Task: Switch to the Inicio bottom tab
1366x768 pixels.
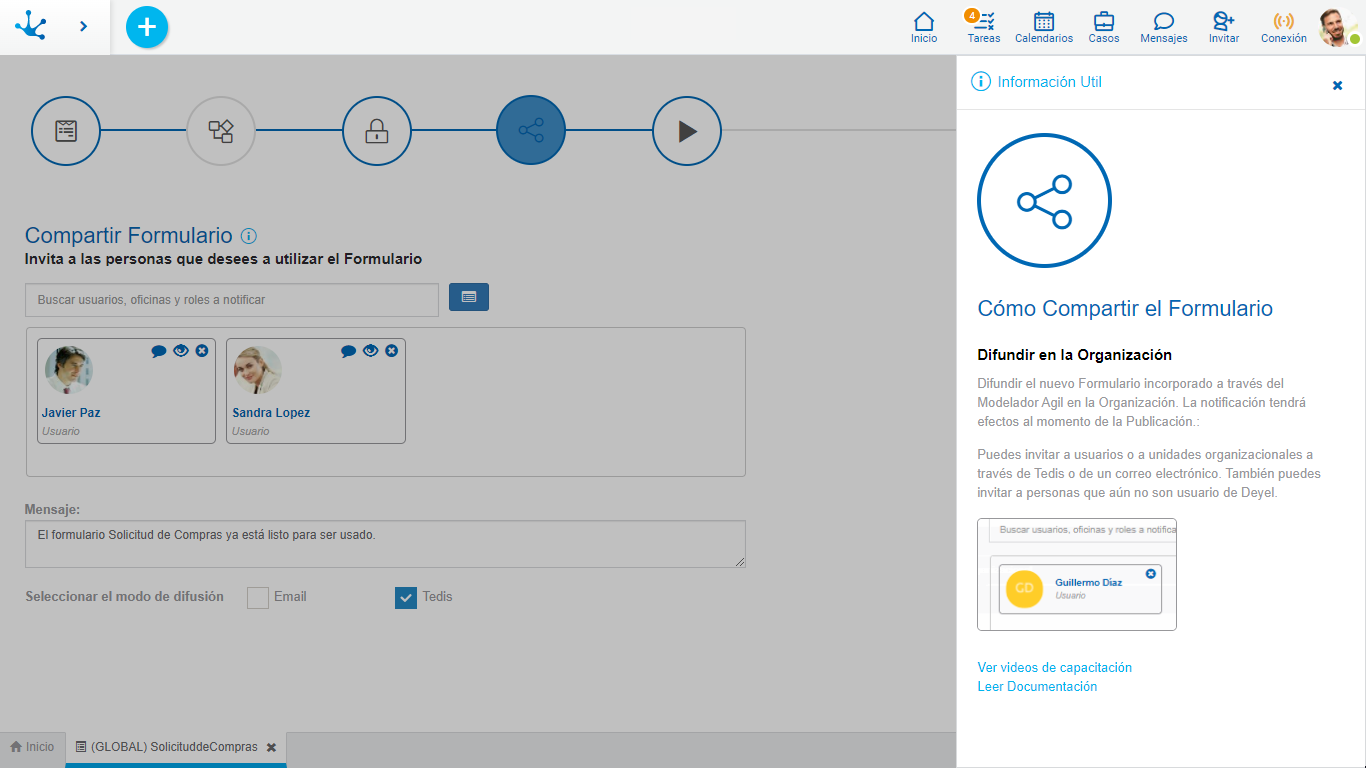Action: [32, 747]
